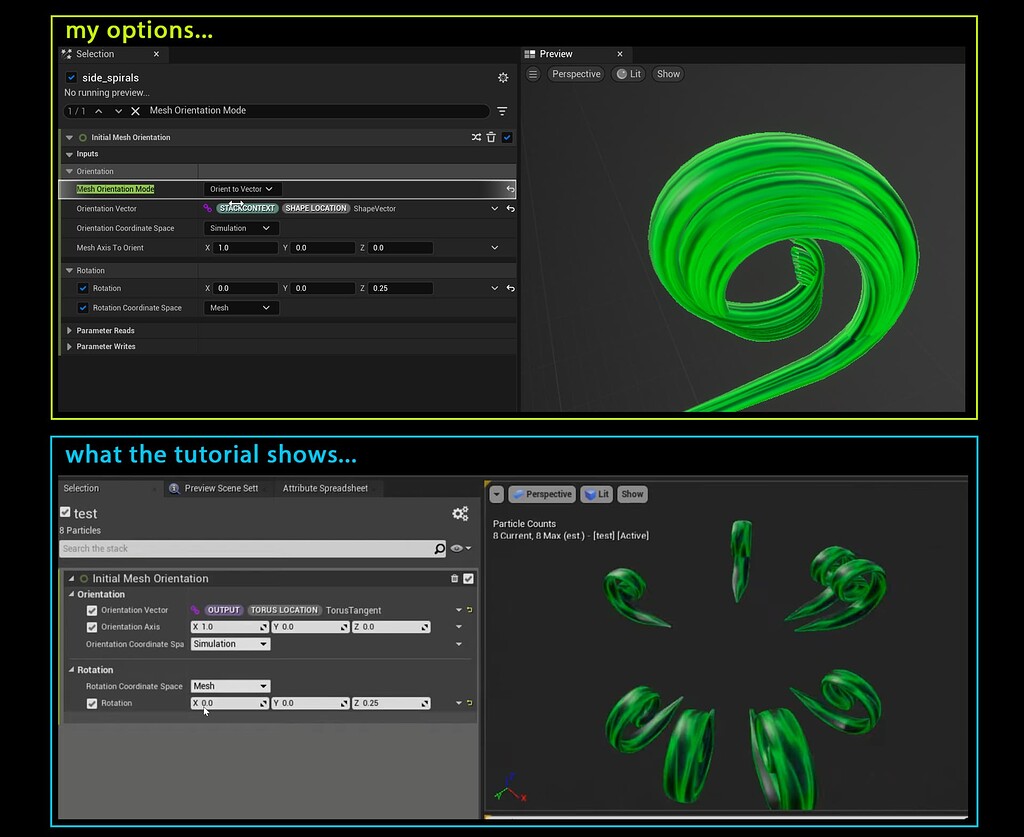The image size is (1024, 837).
Task: Click the hamburger menu in the Preview panel
Action: [533, 74]
